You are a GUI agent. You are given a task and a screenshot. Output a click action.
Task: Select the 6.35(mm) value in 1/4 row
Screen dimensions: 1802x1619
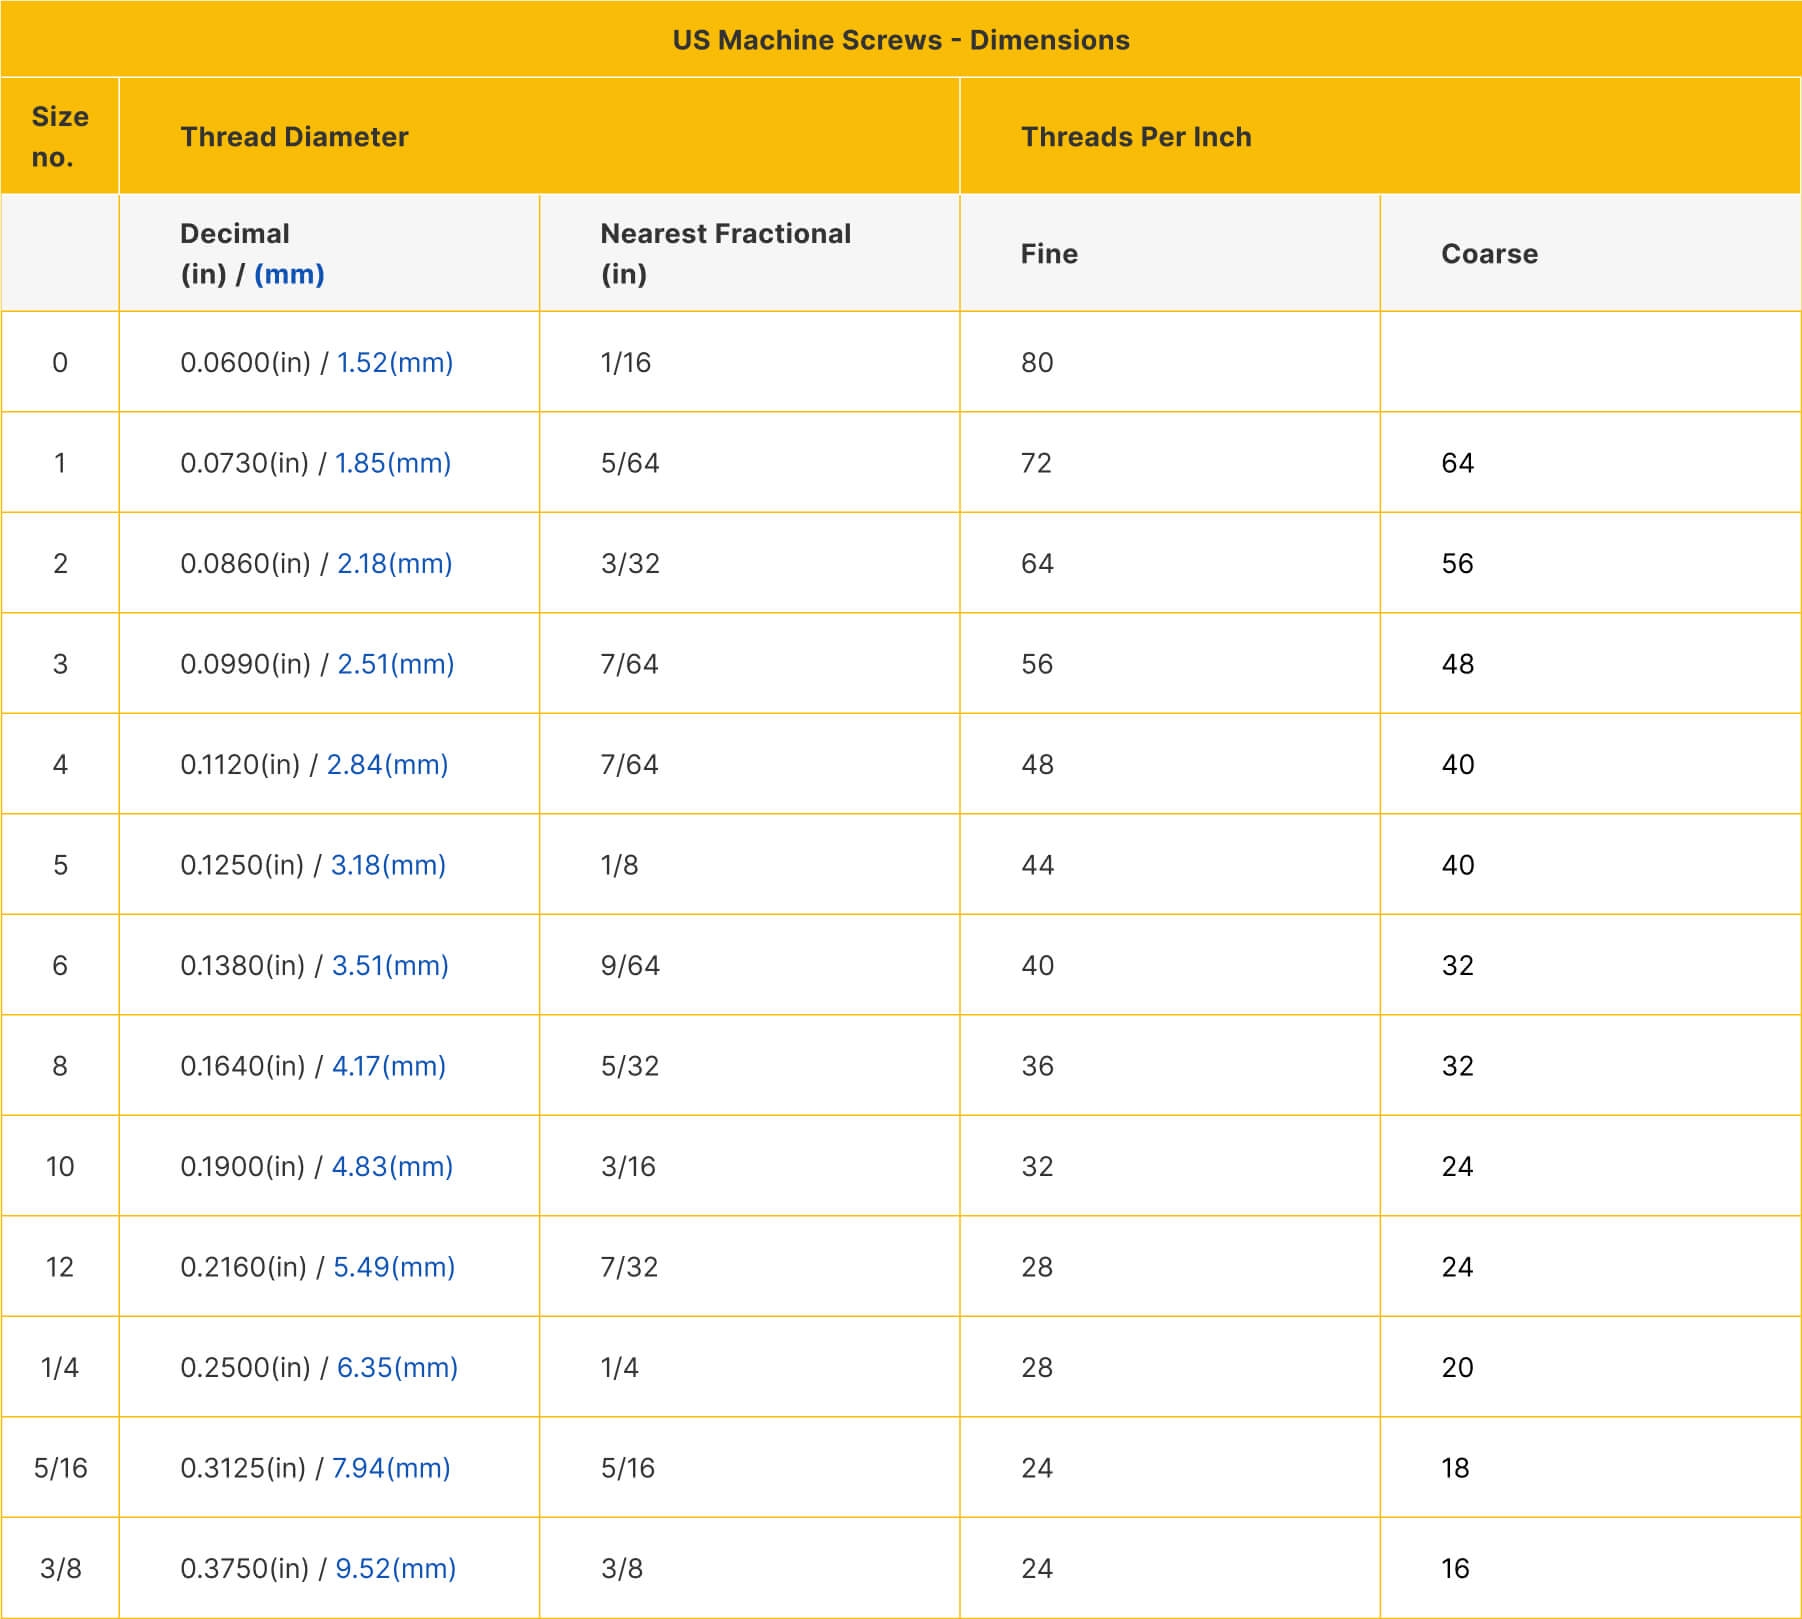click(398, 1365)
